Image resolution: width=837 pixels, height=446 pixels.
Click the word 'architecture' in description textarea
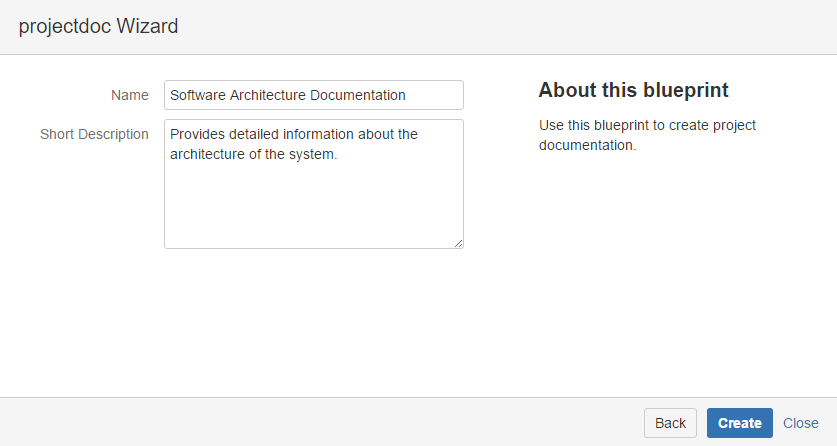(x=208, y=154)
